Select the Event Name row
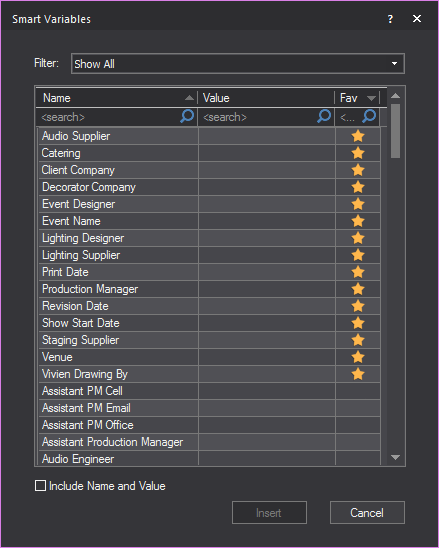 point(209,221)
